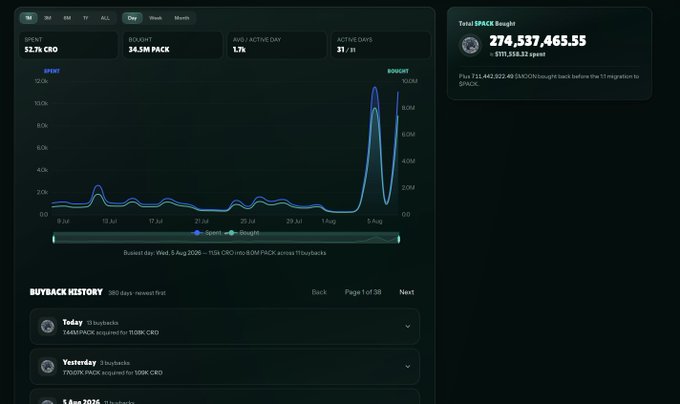680x404 pixels.
Task: Select Day grouping for the chart
Action: [132, 18]
